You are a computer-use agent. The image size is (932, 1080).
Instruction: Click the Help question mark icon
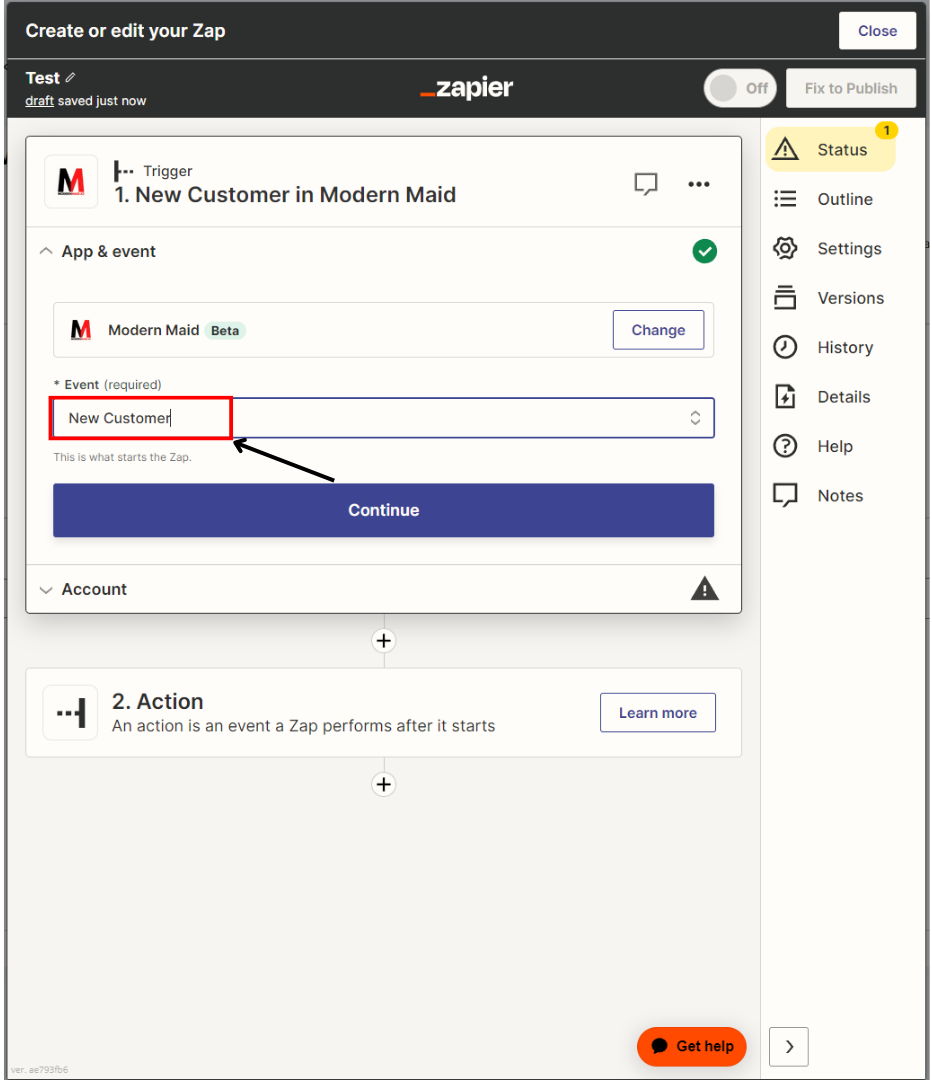point(785,446)
